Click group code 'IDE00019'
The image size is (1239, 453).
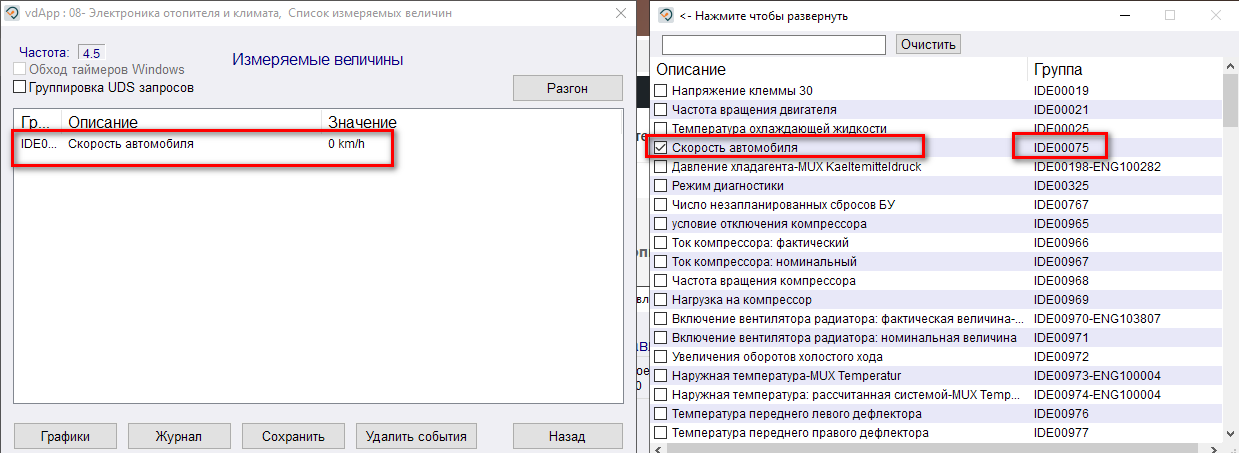pos(1061,91)
